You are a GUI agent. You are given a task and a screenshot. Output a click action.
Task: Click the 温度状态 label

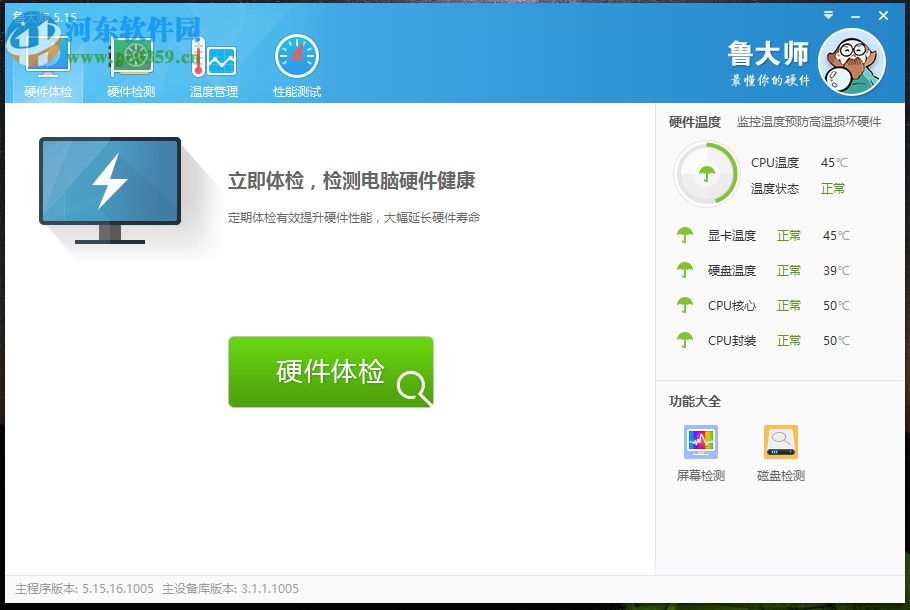tap(775, 189)
